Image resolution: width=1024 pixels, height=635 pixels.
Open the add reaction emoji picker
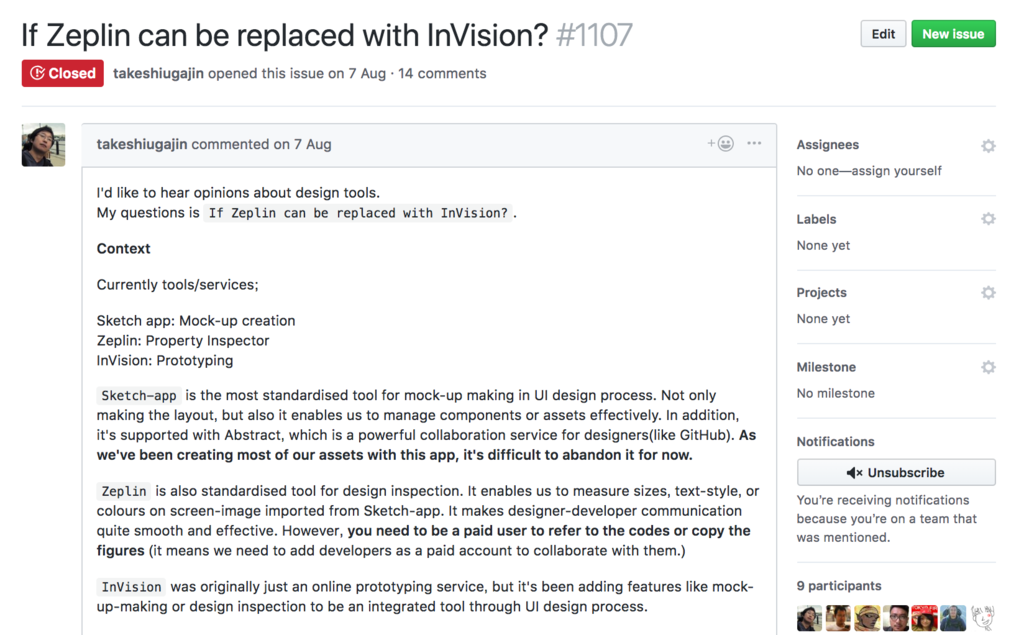click(x=721, y=144)
